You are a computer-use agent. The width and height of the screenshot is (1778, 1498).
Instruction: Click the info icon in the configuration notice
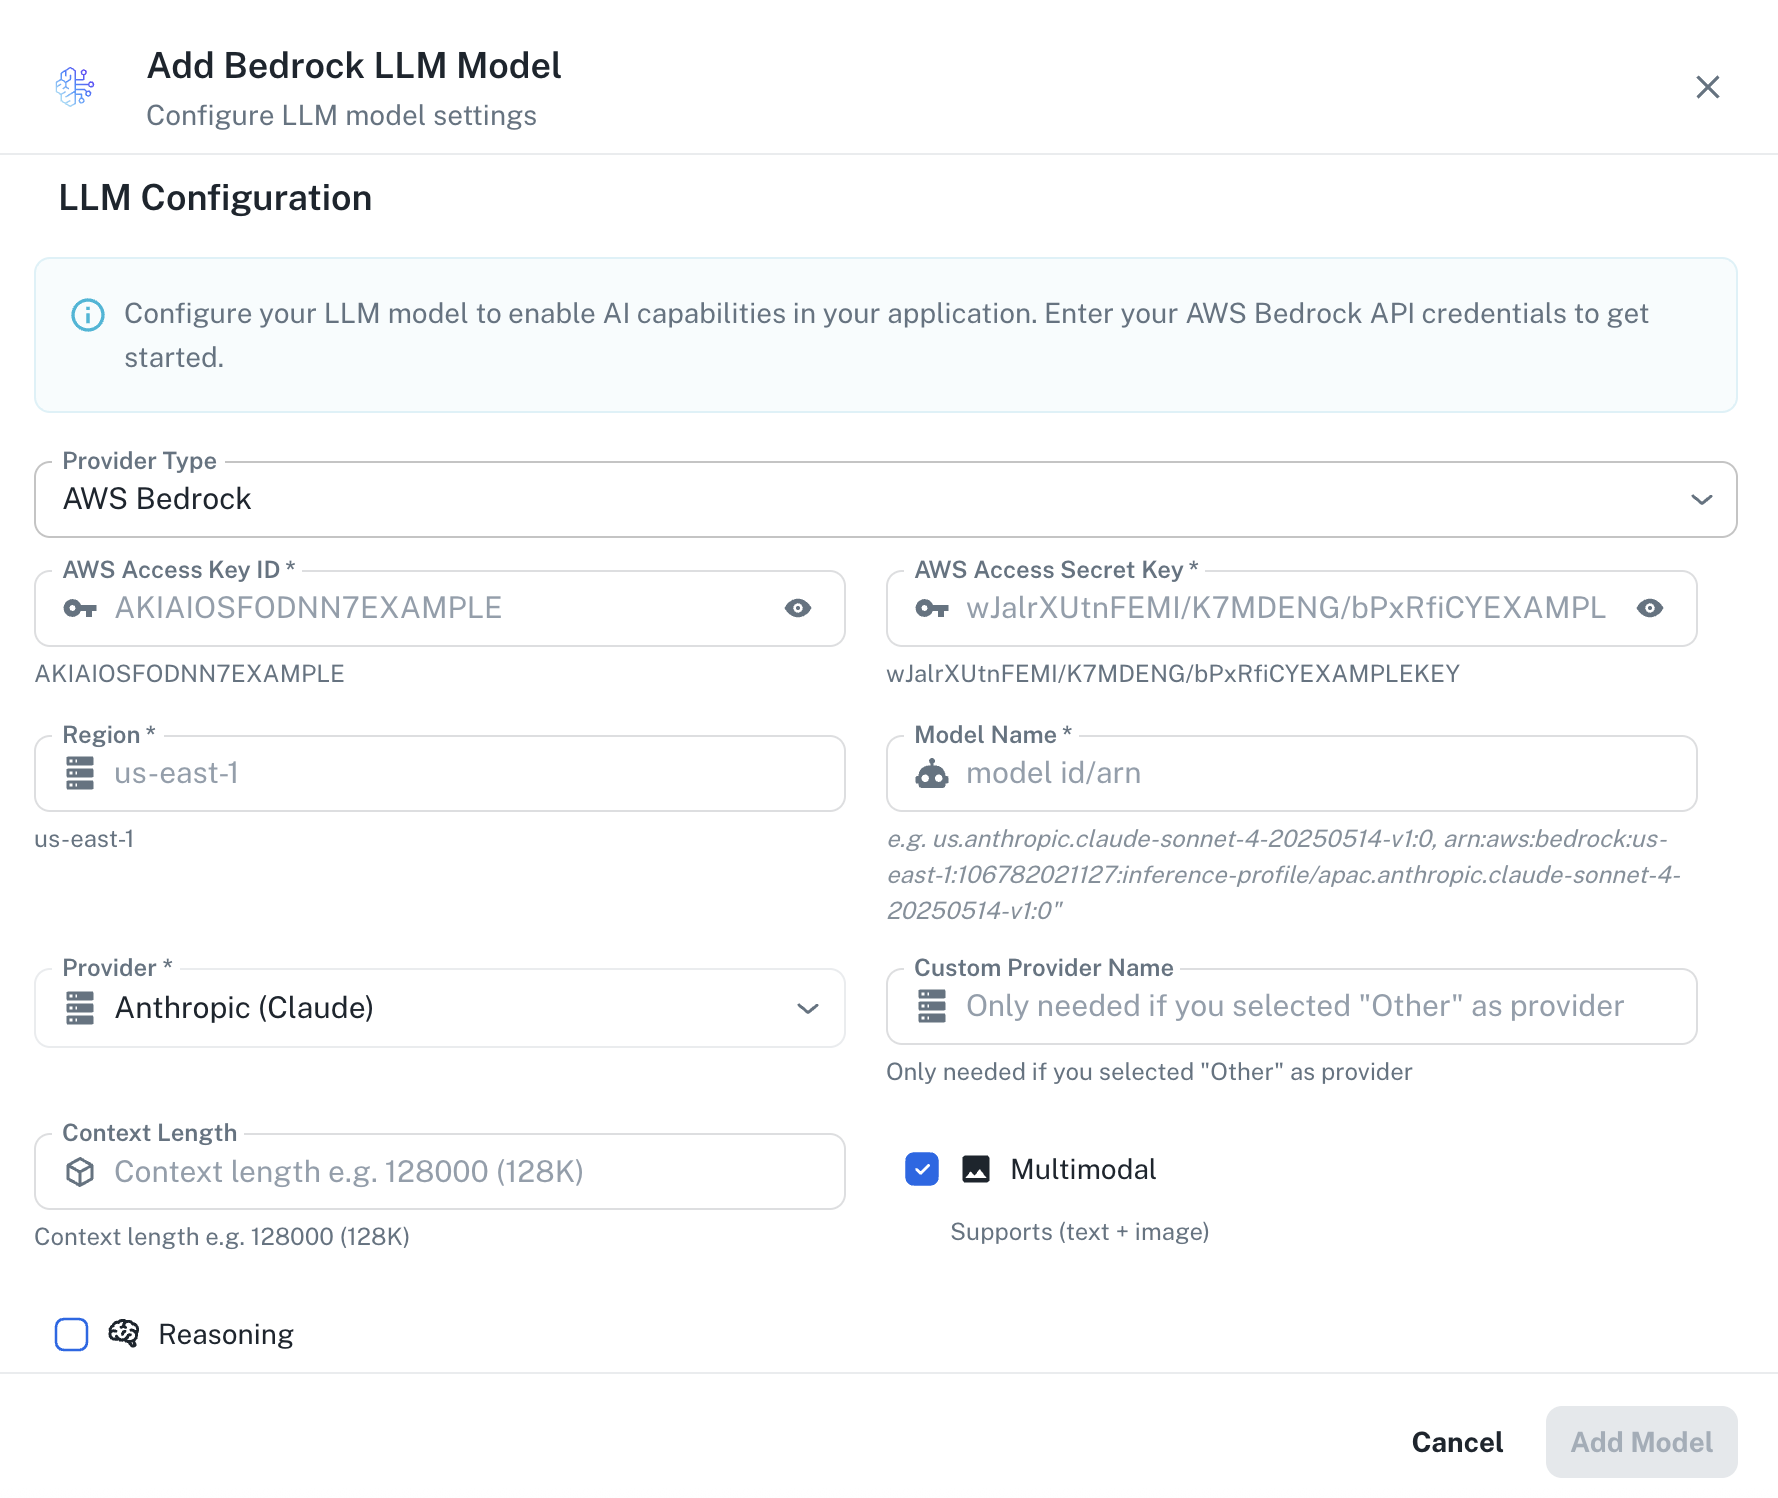(x=88, y=315)
